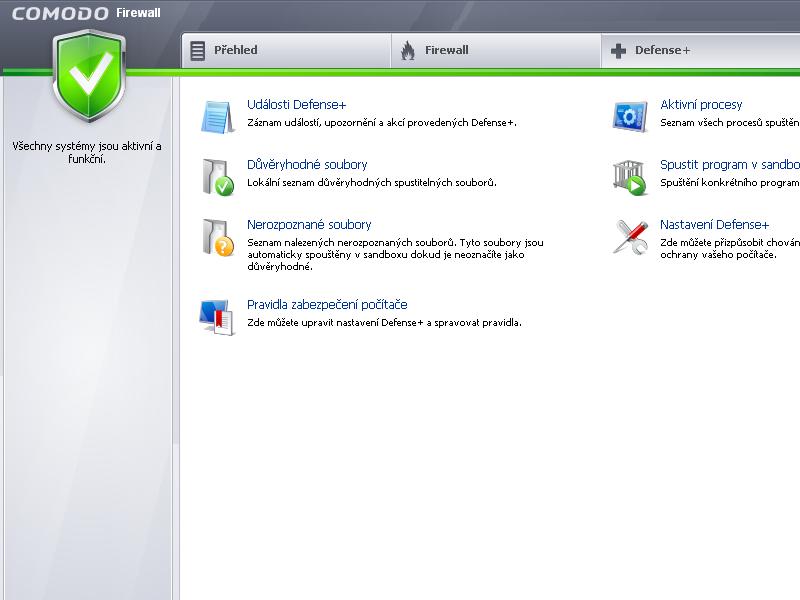Open the Aktivní procesy link

pos(701,105)
